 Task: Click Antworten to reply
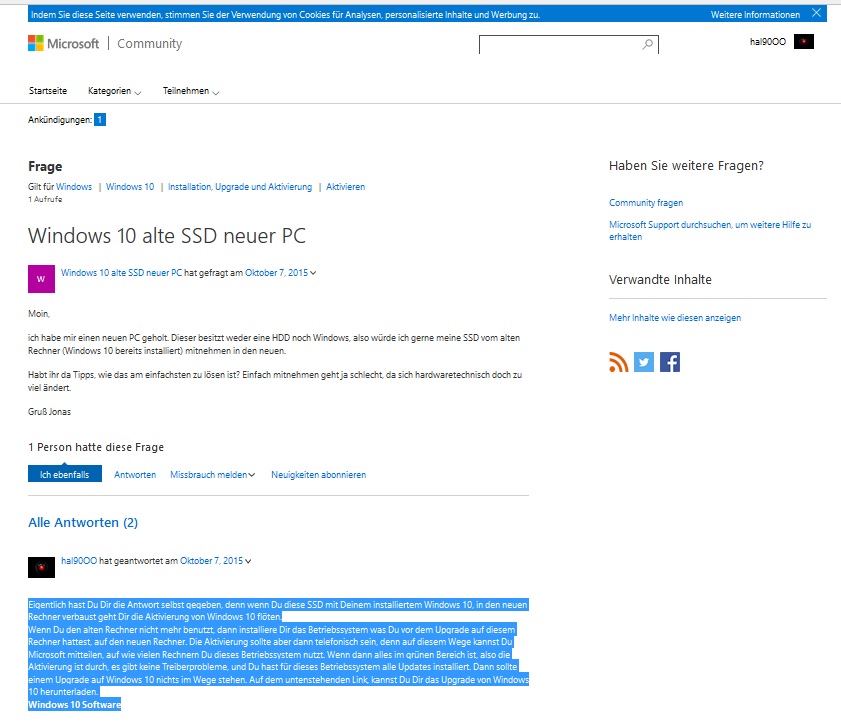click(135, 475)
